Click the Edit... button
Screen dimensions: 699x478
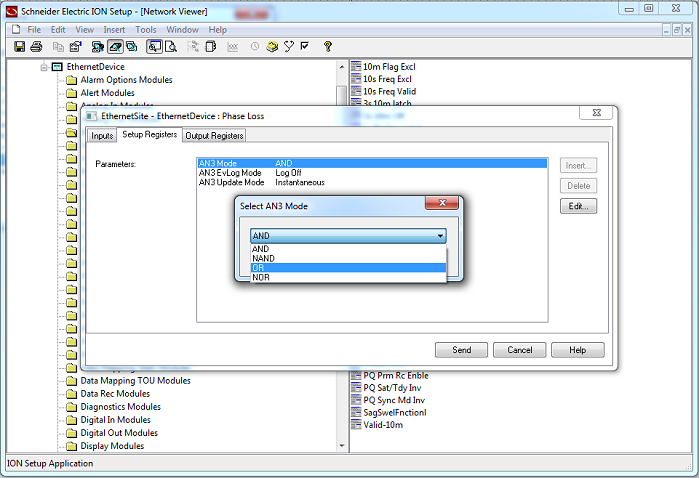point(578,206)
